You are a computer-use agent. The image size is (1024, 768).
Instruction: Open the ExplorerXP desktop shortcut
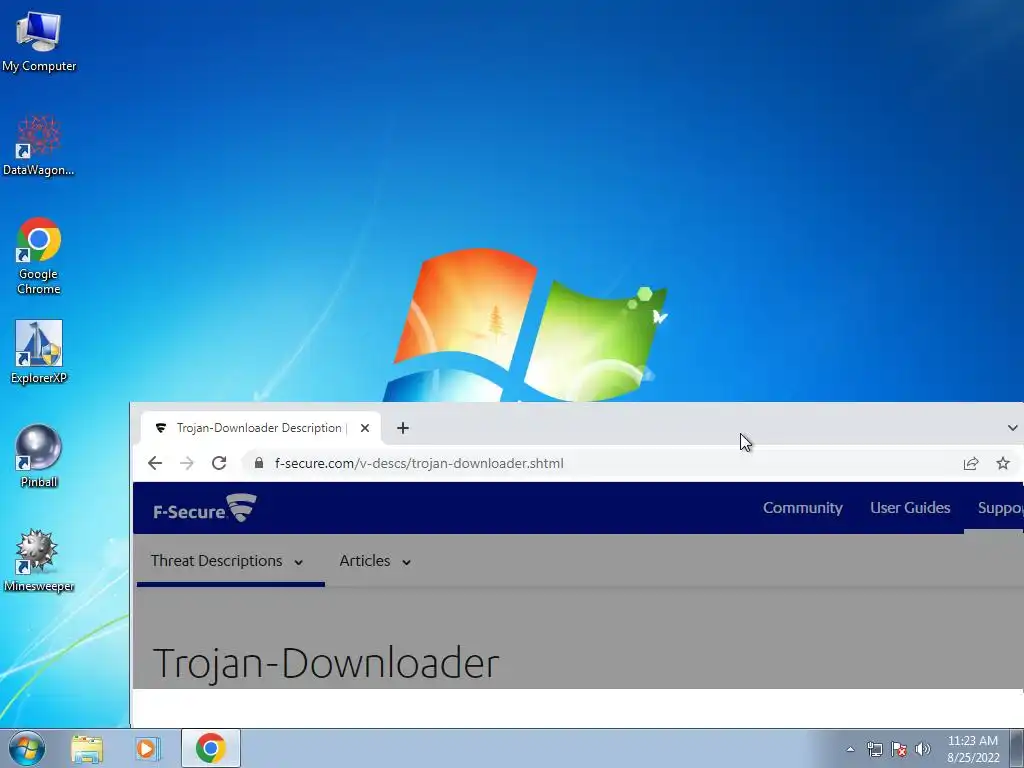[x=39, y=352]
